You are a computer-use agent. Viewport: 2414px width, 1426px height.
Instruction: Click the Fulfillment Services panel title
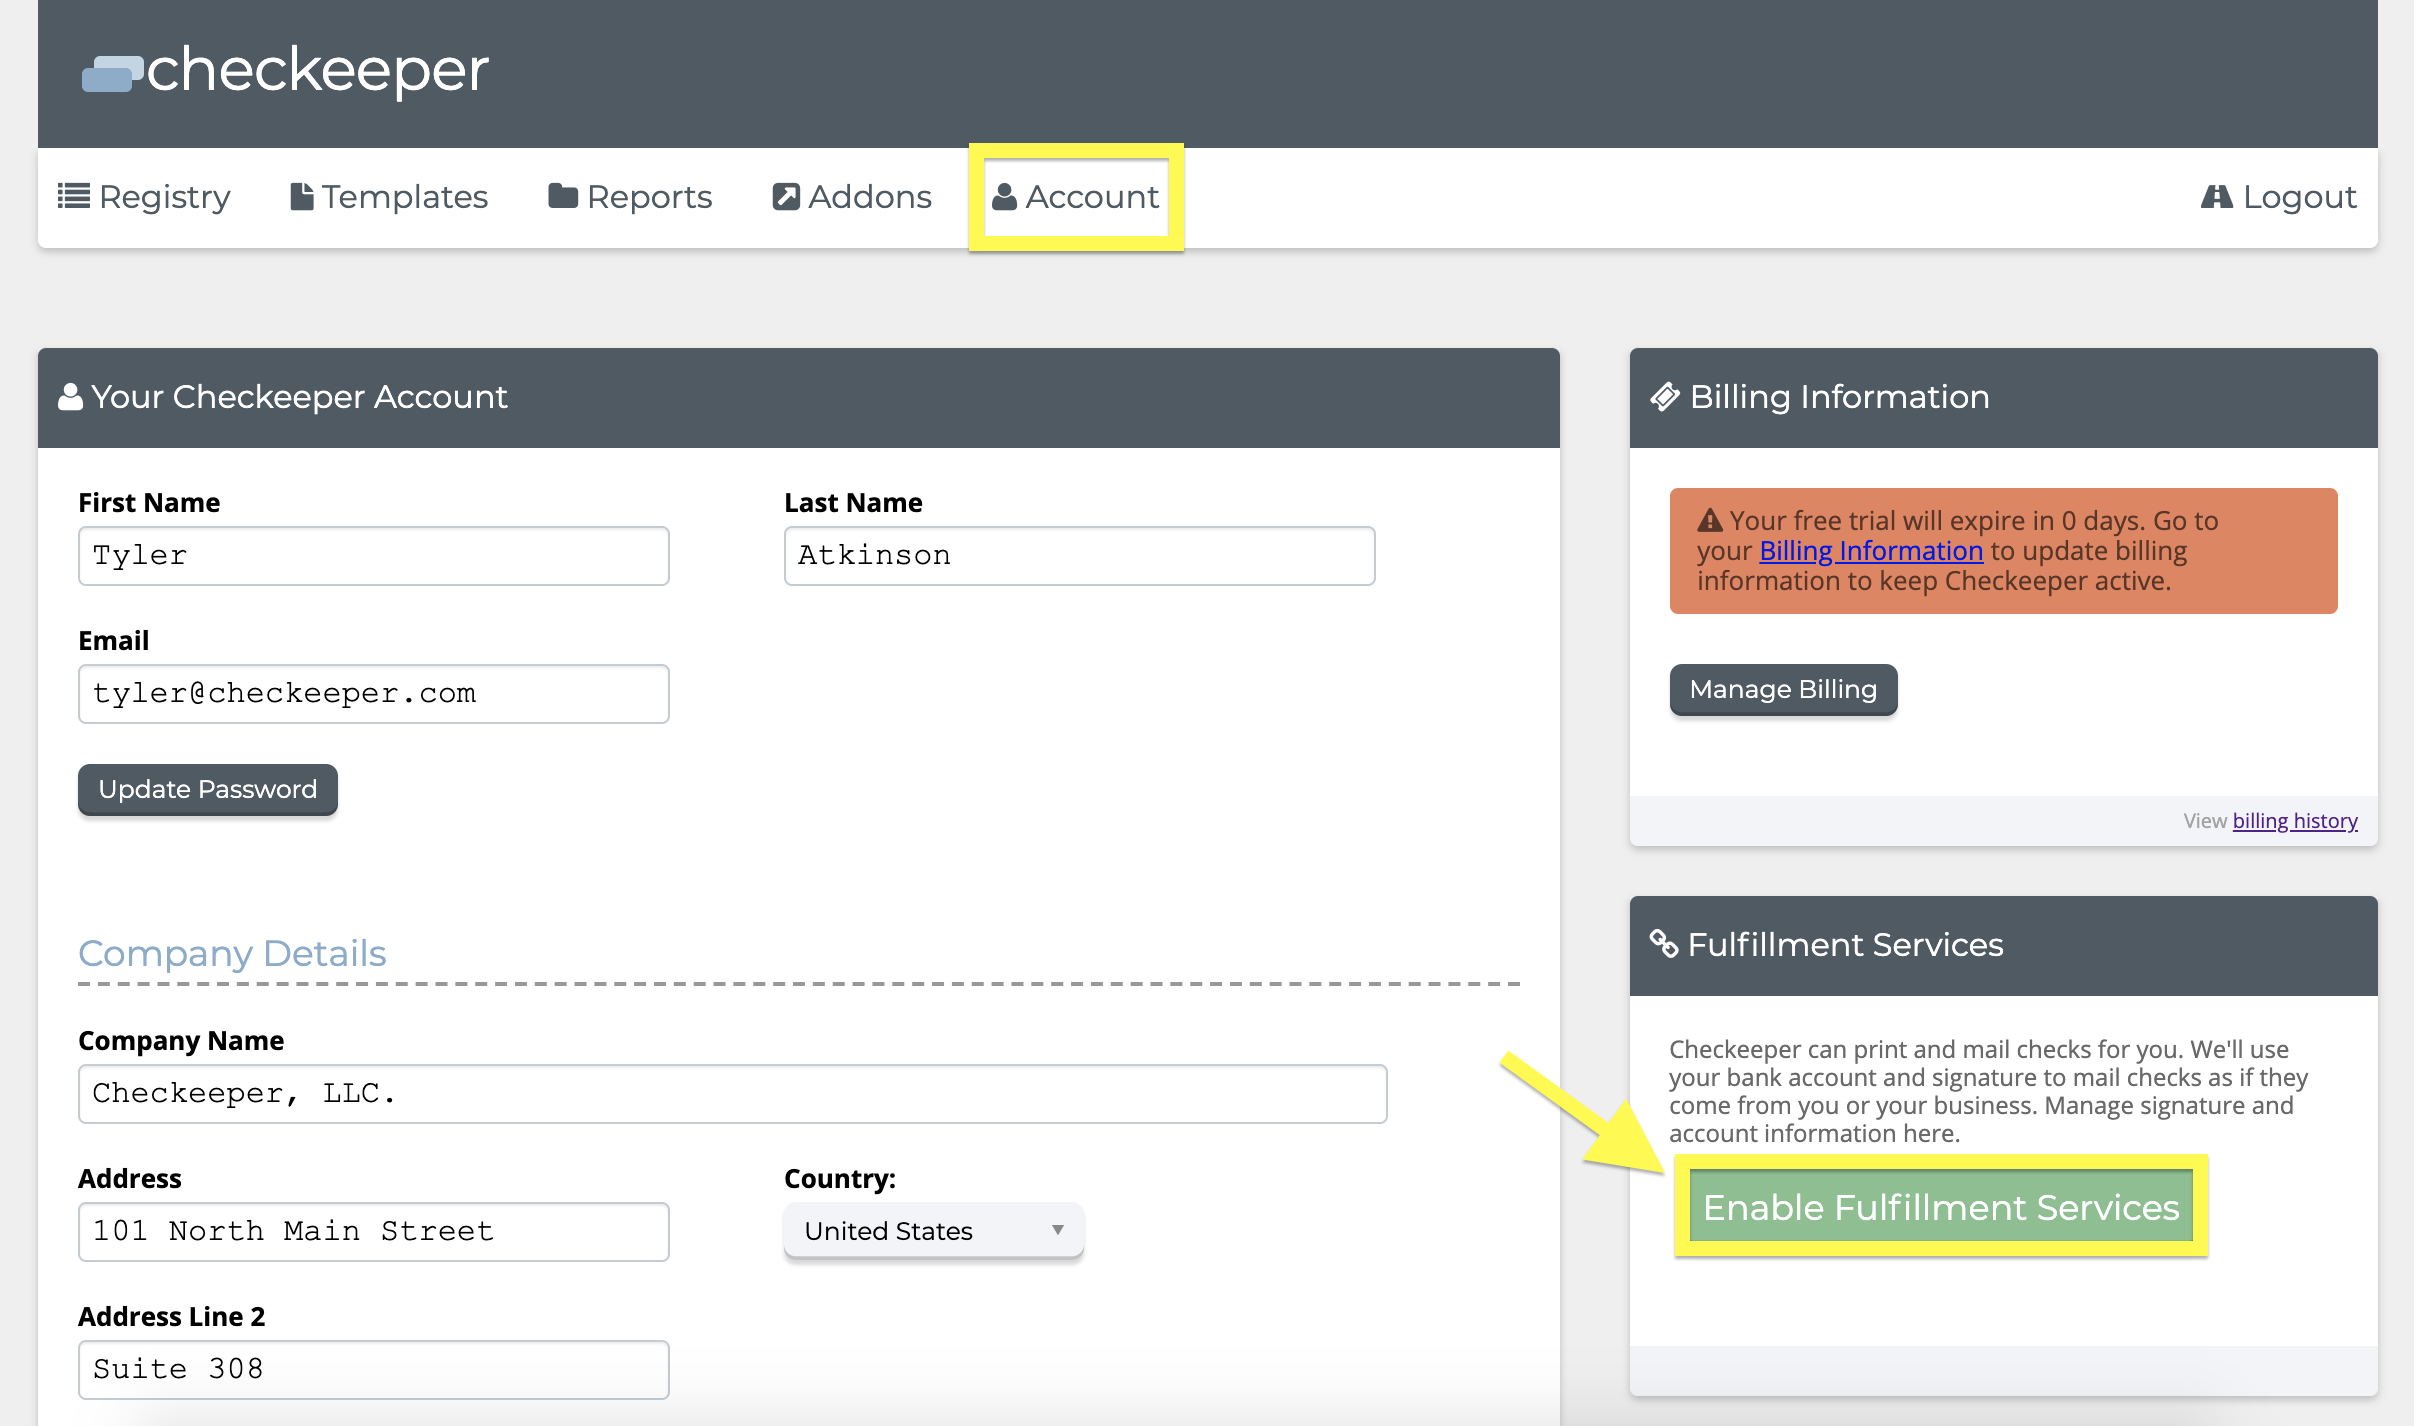point(1845,945)
